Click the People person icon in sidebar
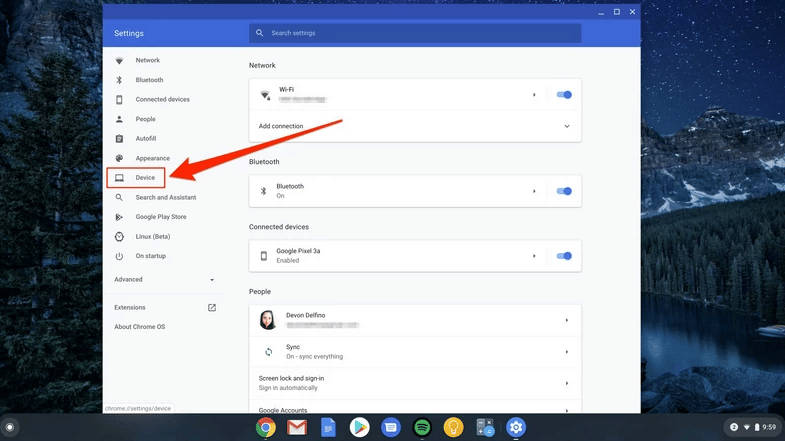785x441 pixels. pyautogui.click(x=119, y=119)
